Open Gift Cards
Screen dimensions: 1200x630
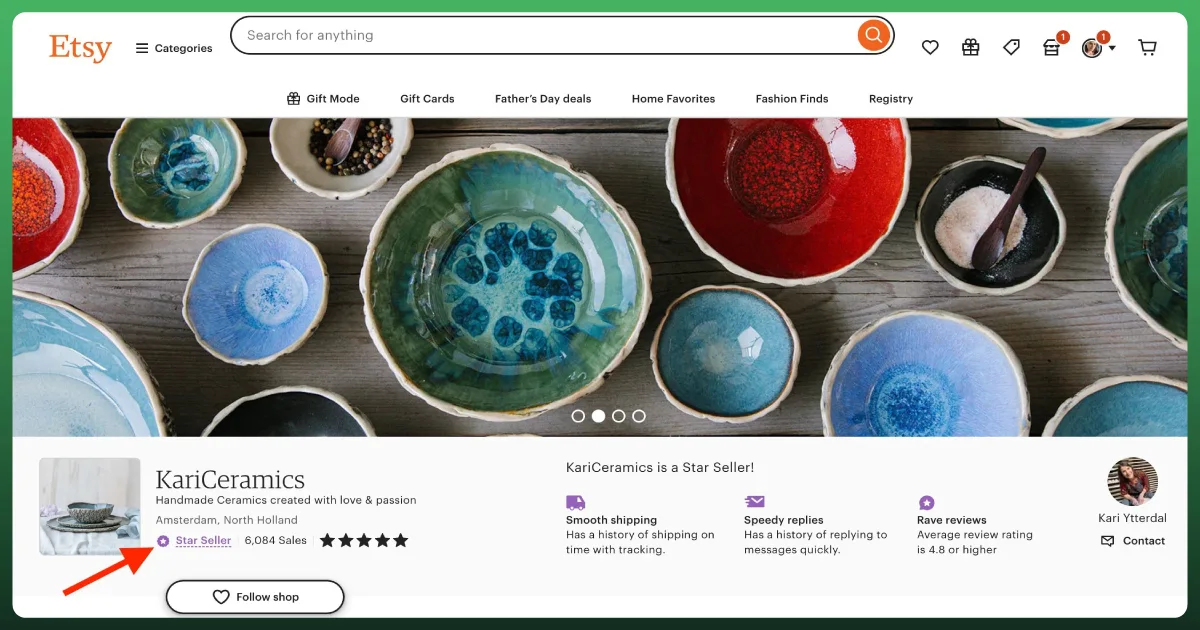coord(427,98)
